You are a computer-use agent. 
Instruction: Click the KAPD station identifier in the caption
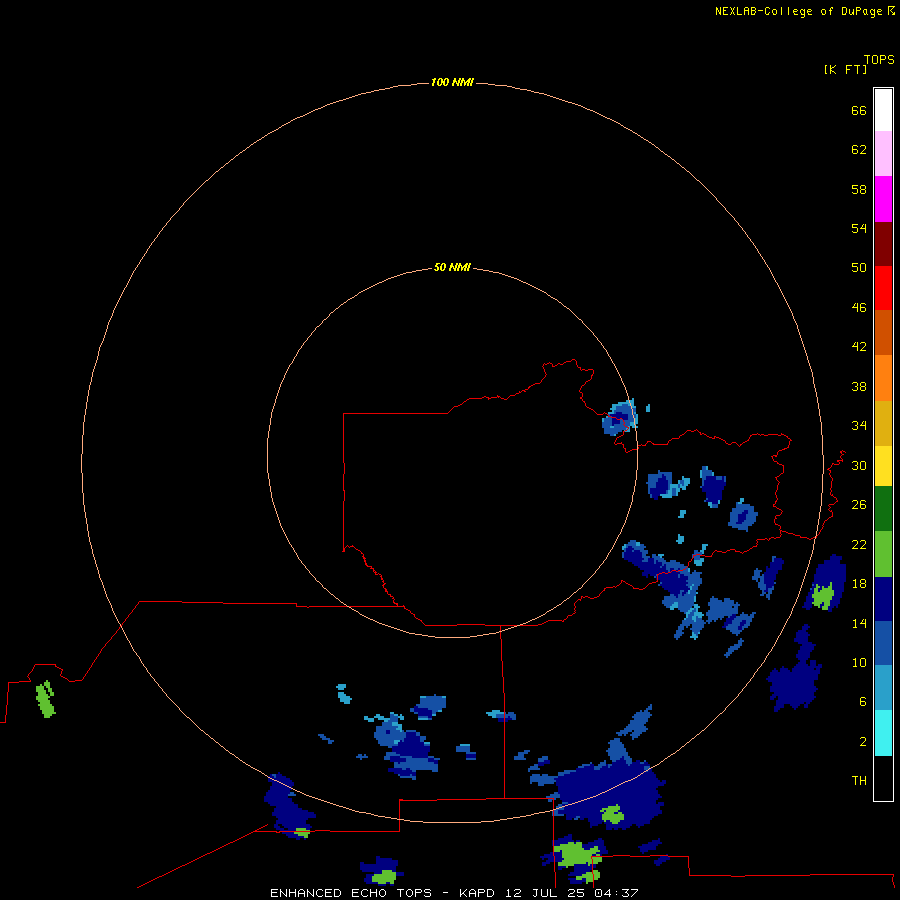[477, 893]
